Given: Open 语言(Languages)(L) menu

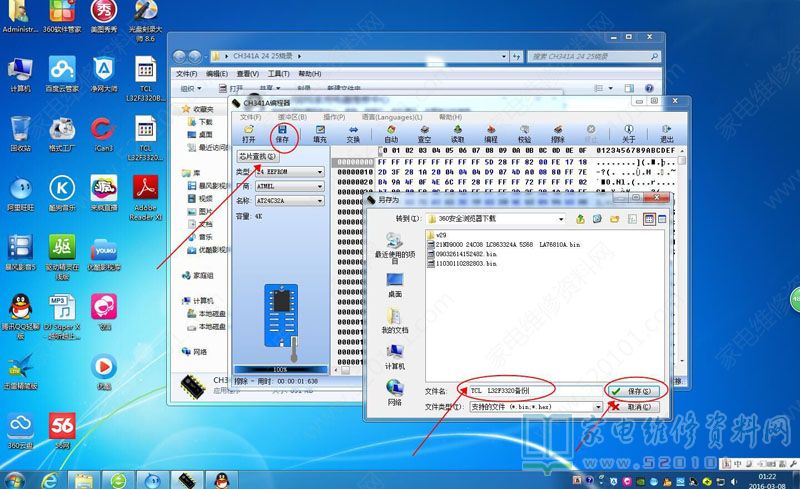Looking at the screenshot, I should tap(392, 117).
